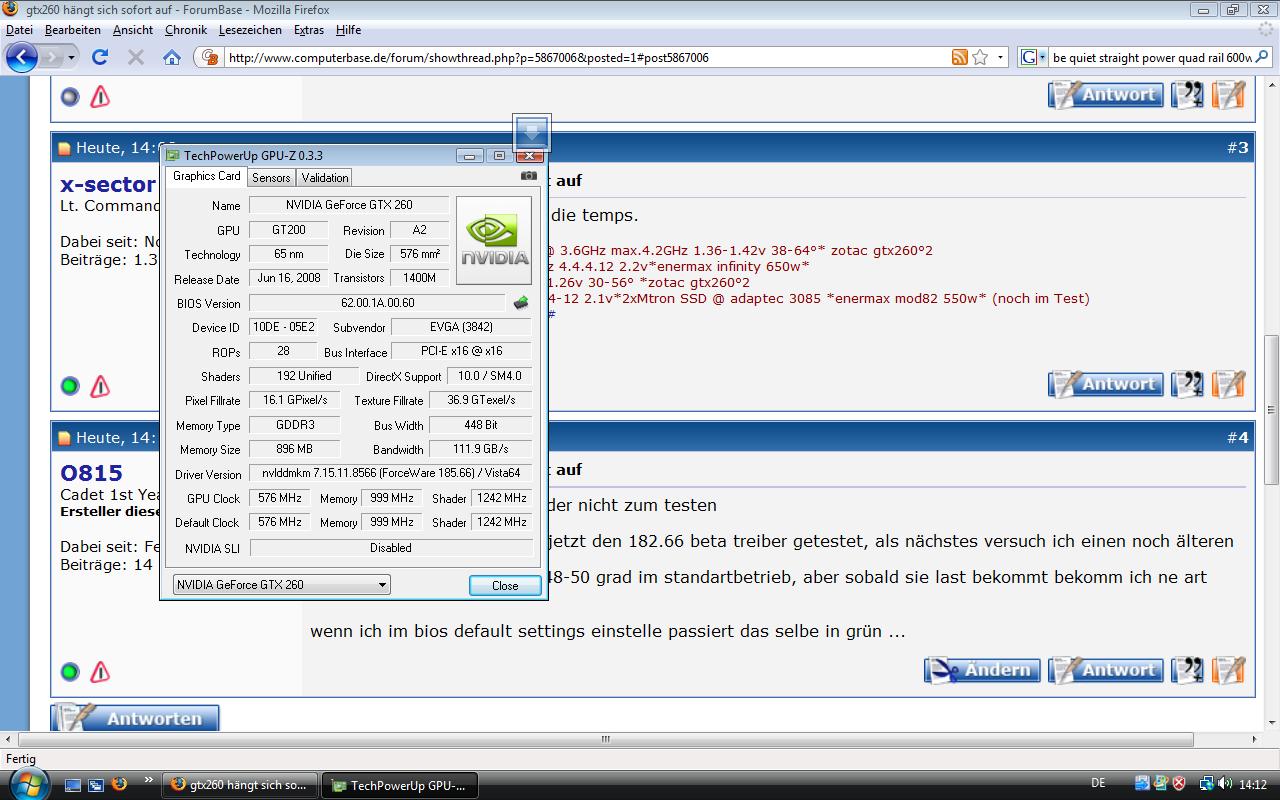Switch to the Sensors tab in GPU-Z
Image resolution: width=1280 pixels, height=800 pixels.
click(271, 178)
